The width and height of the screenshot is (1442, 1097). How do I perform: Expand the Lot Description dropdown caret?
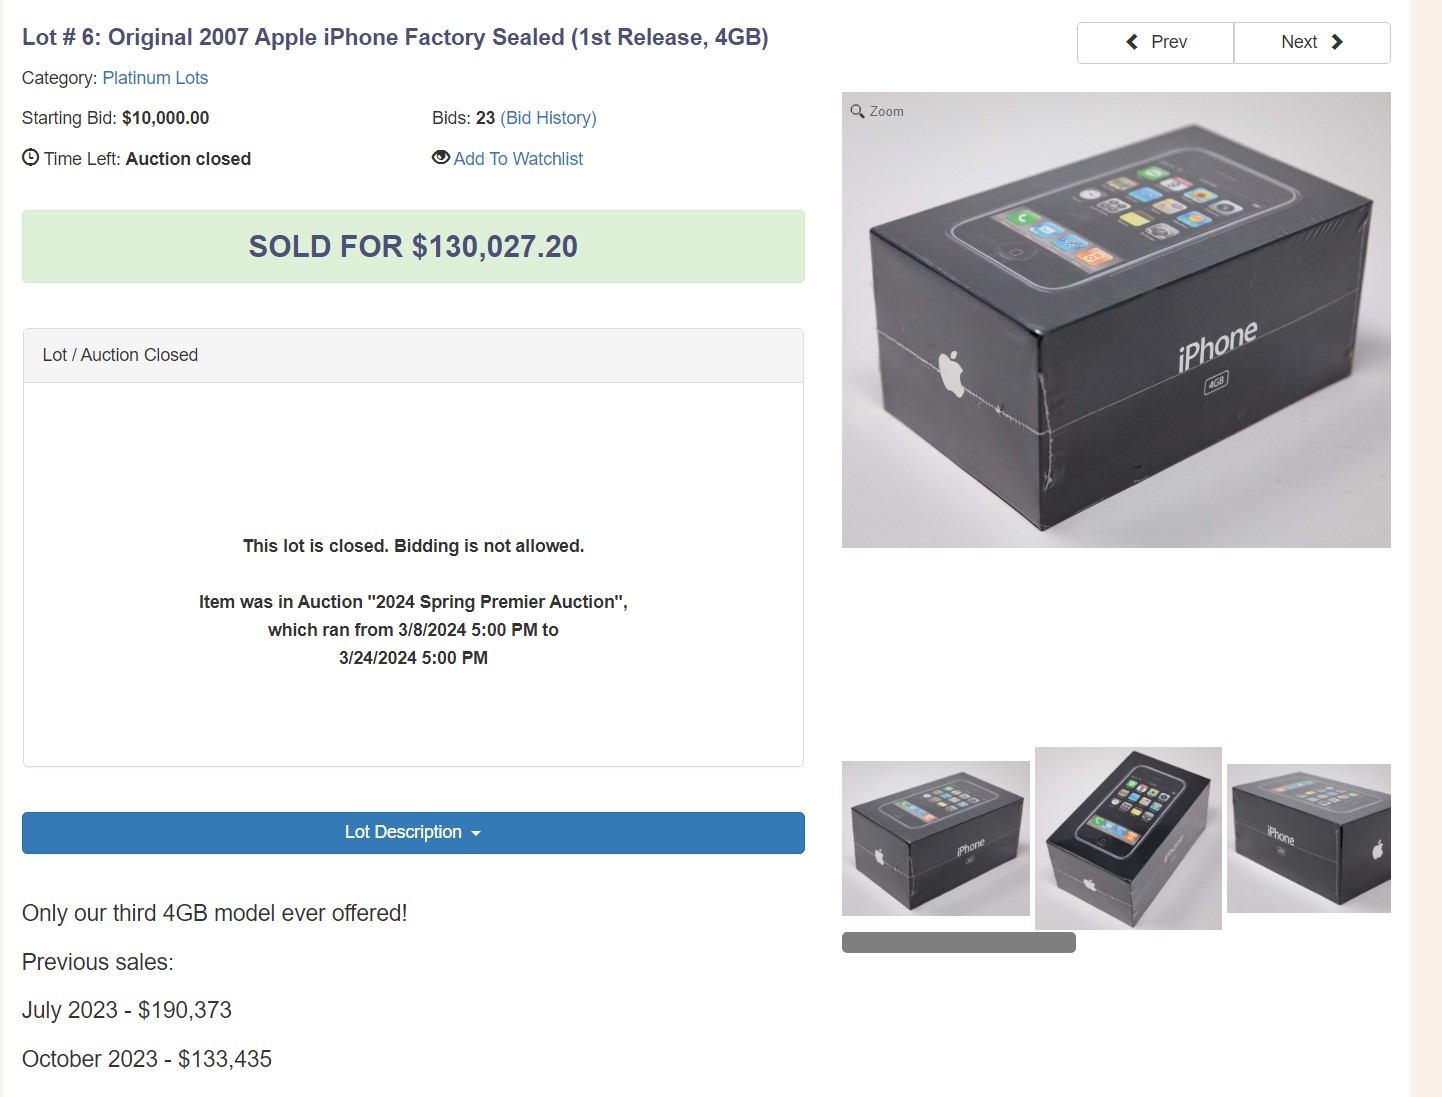click(476, 833)
